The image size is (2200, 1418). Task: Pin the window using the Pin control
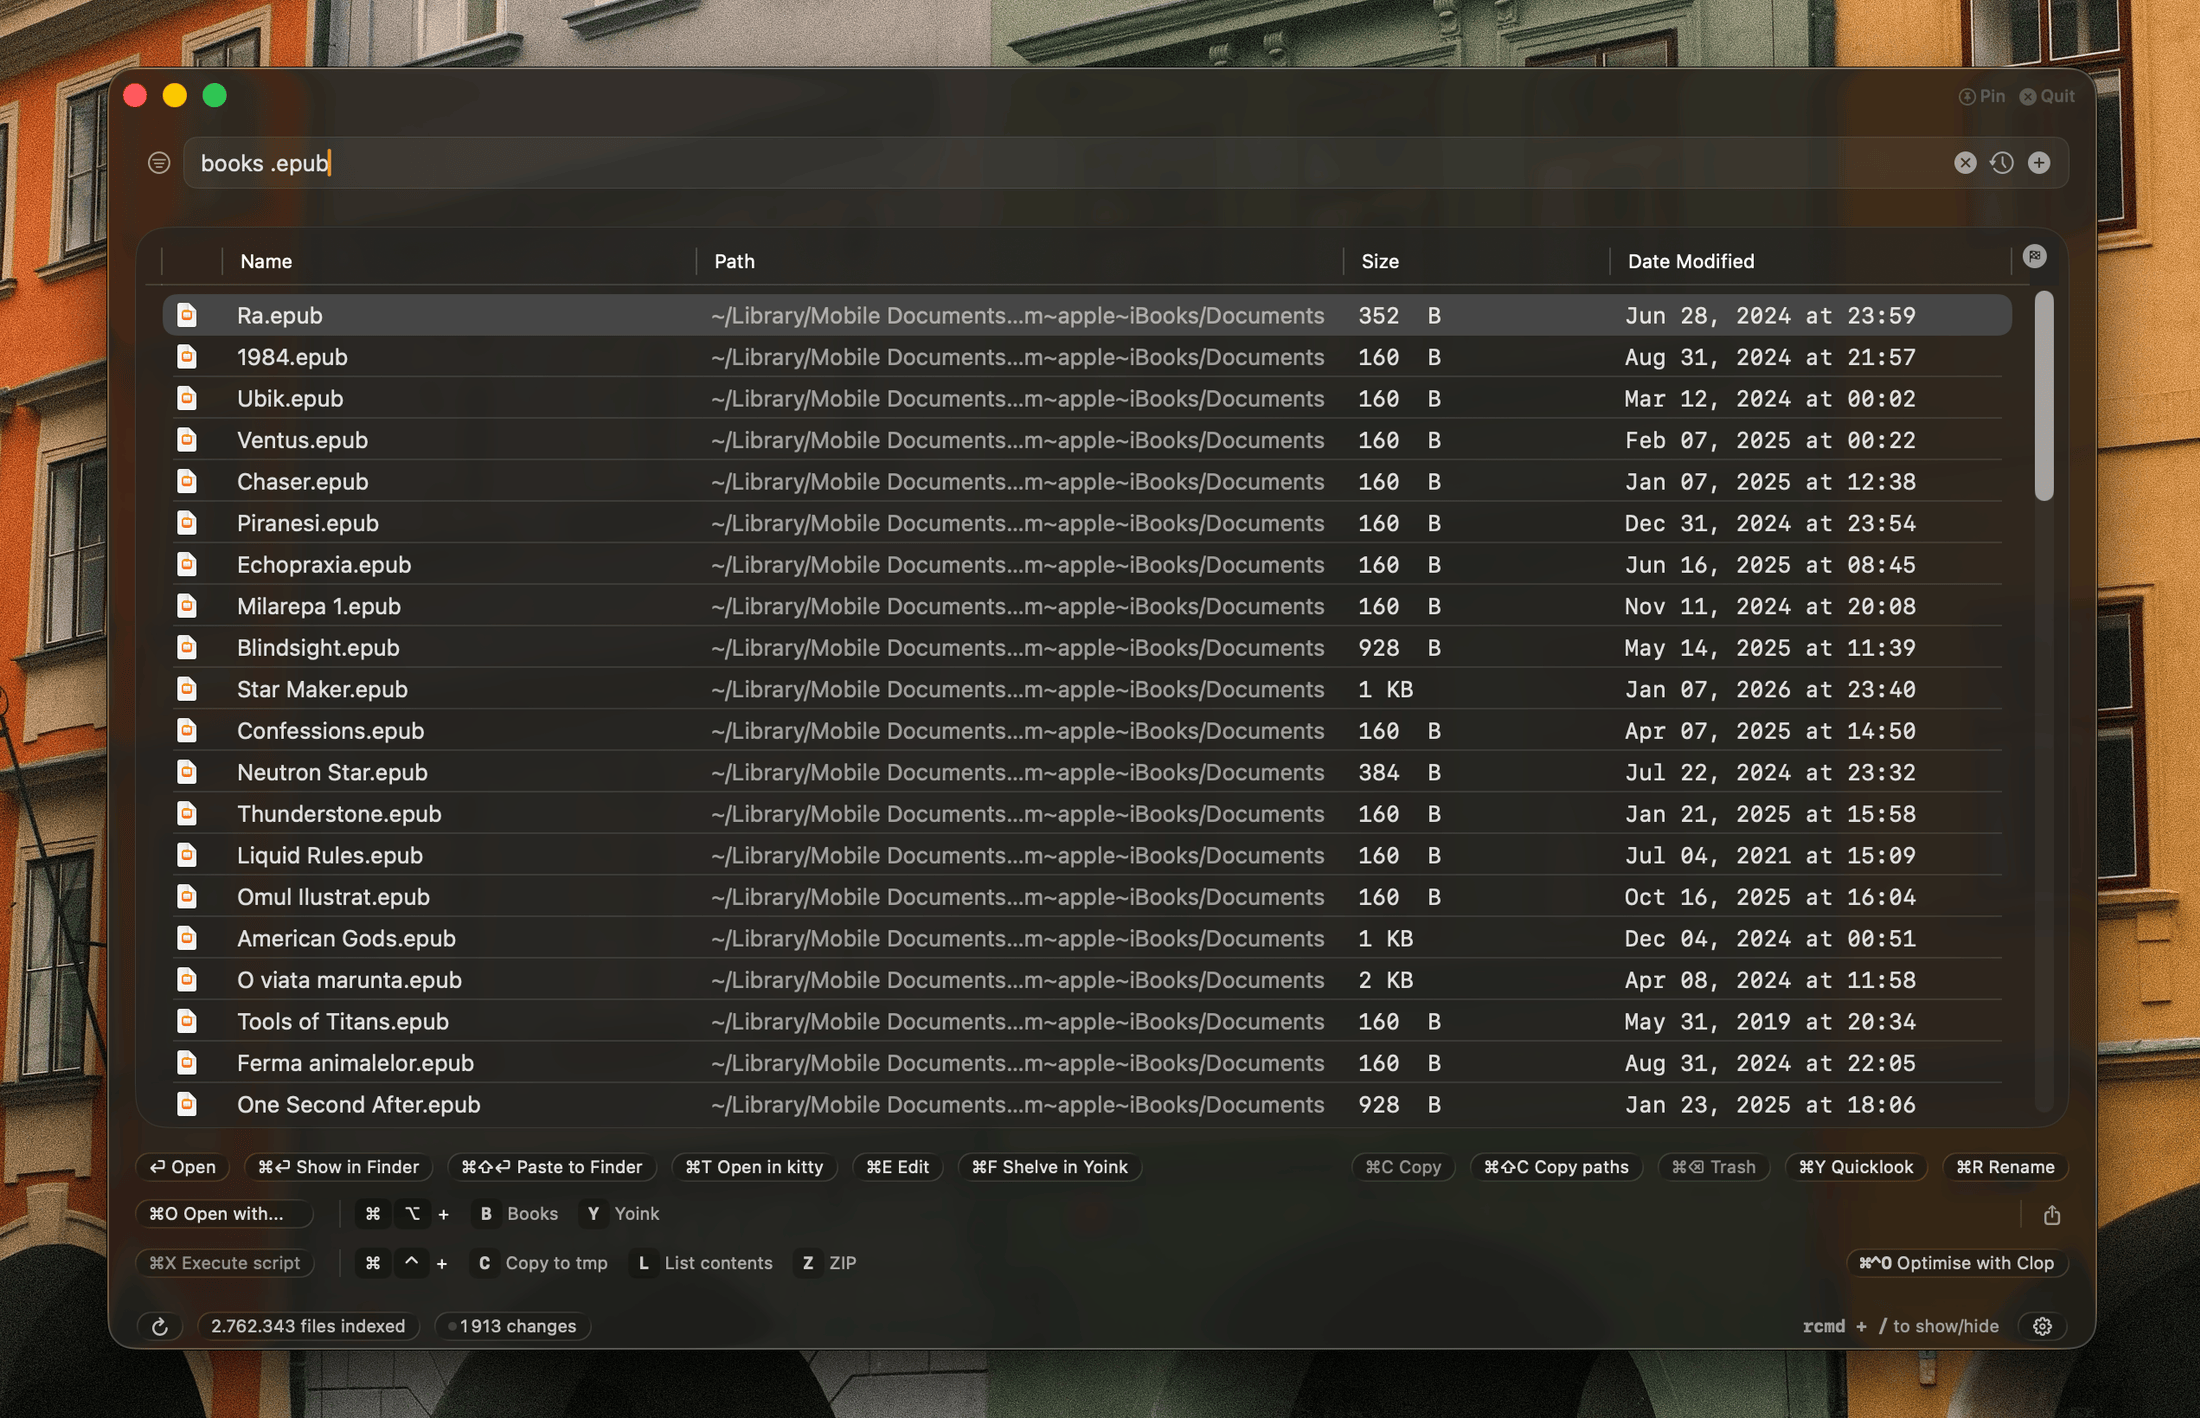[x=1982, y=95]
